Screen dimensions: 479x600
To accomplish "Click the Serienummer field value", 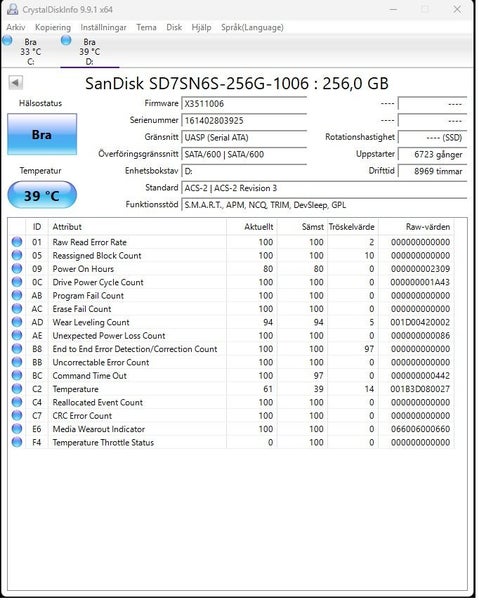I will (244, 121).
